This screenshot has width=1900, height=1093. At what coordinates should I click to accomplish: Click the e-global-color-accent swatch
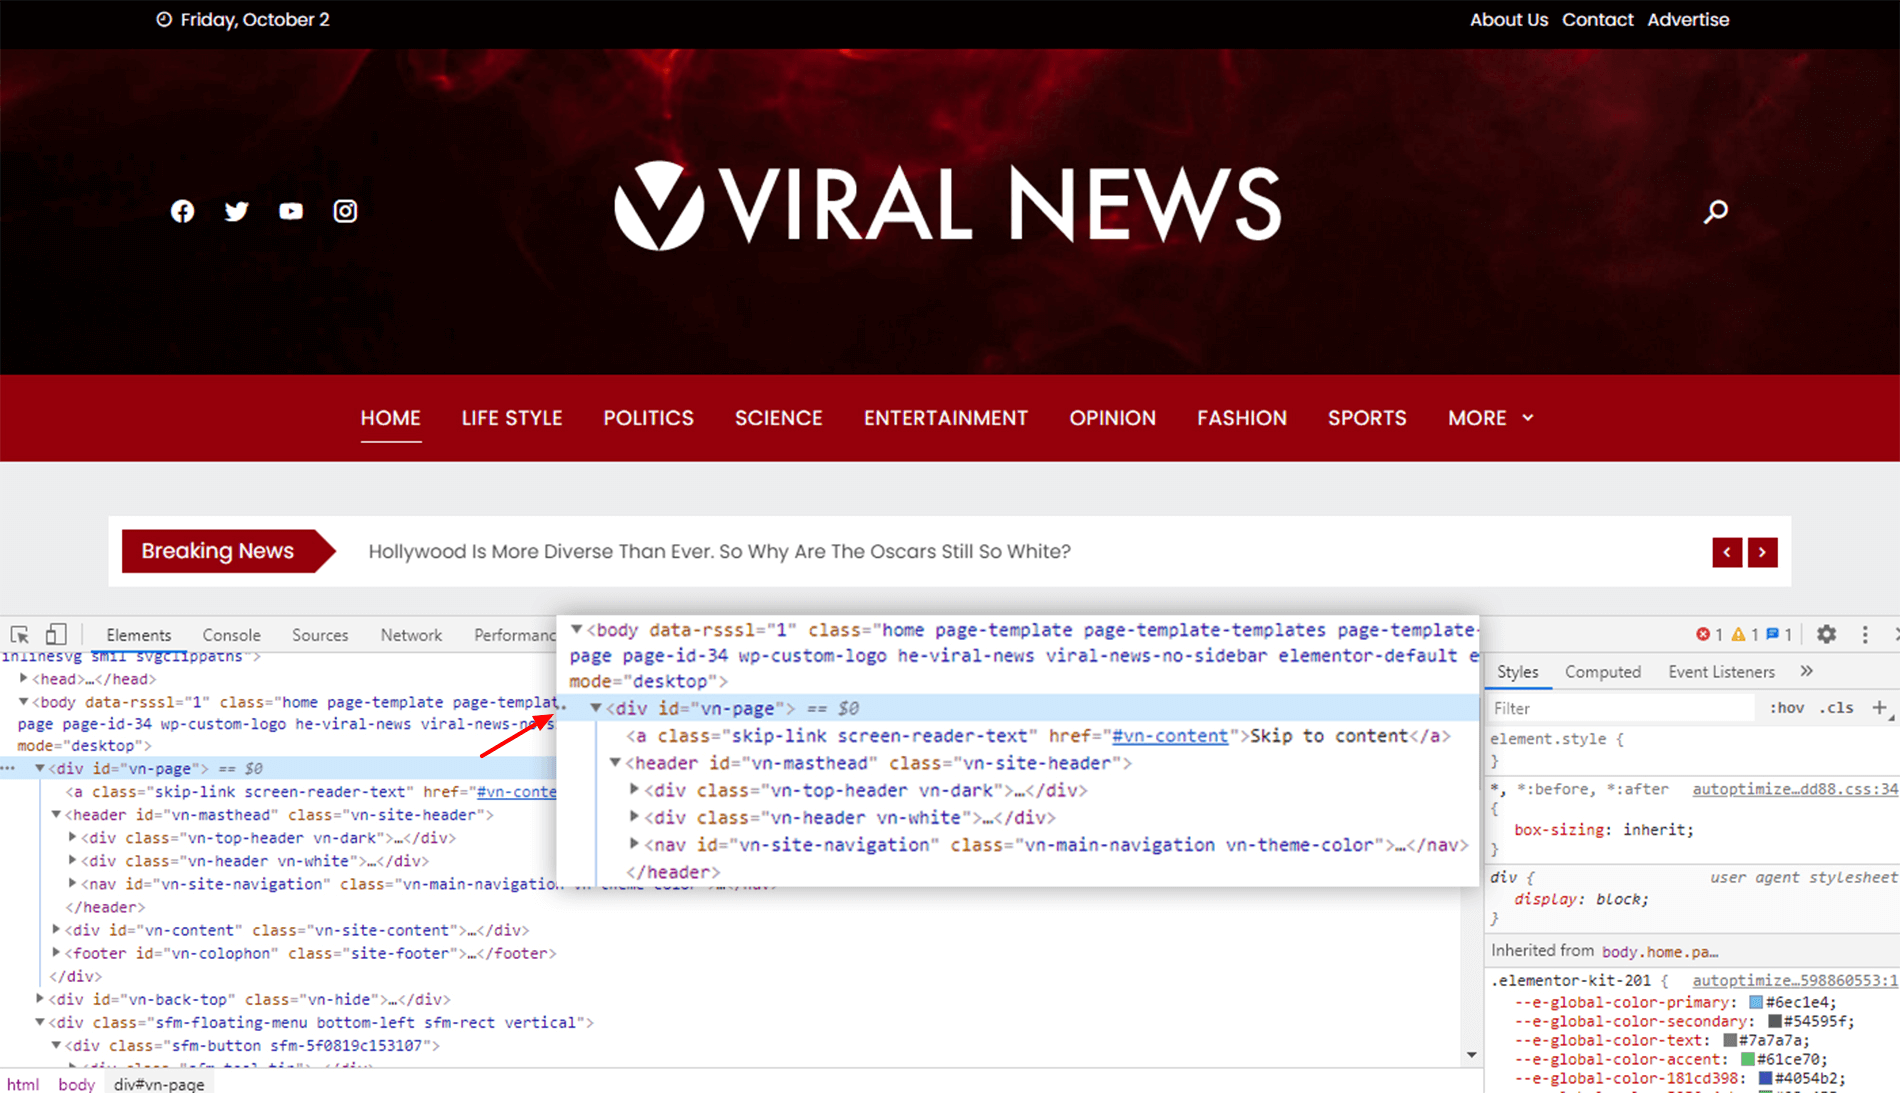pos(1748,1059)
